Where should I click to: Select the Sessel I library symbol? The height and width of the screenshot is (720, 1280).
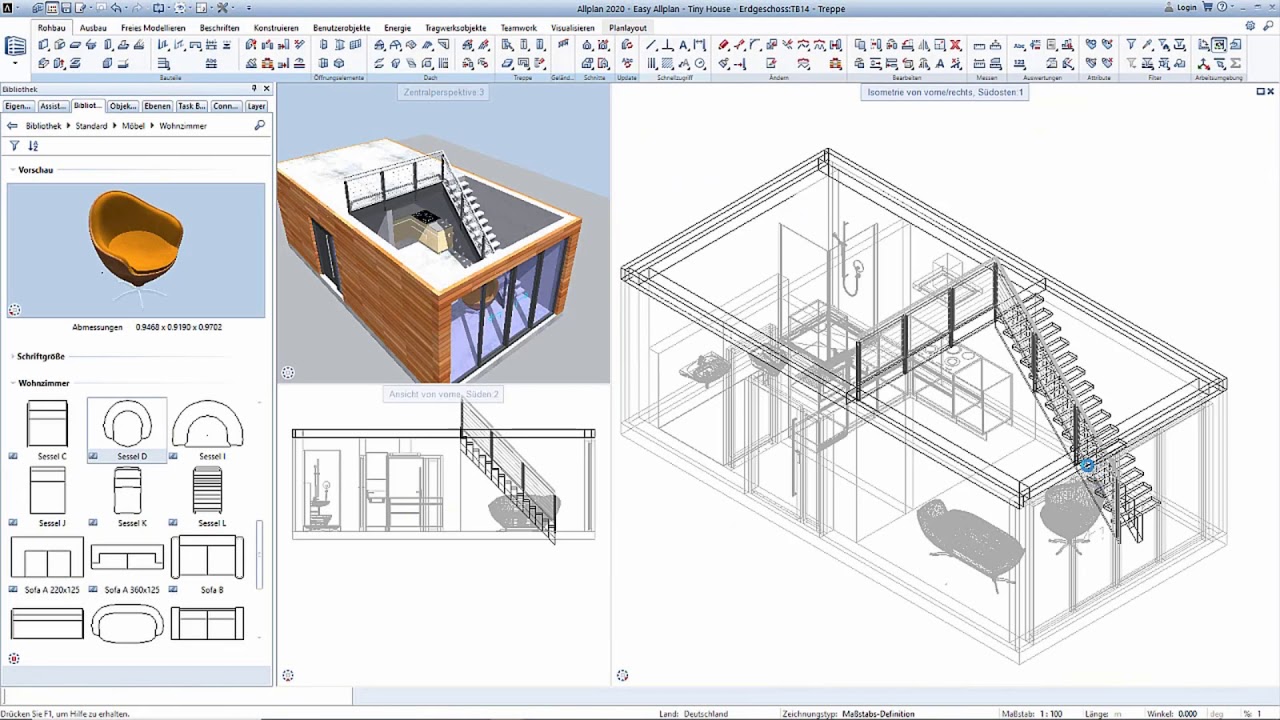pyautogui.click(x=207, y=430)
